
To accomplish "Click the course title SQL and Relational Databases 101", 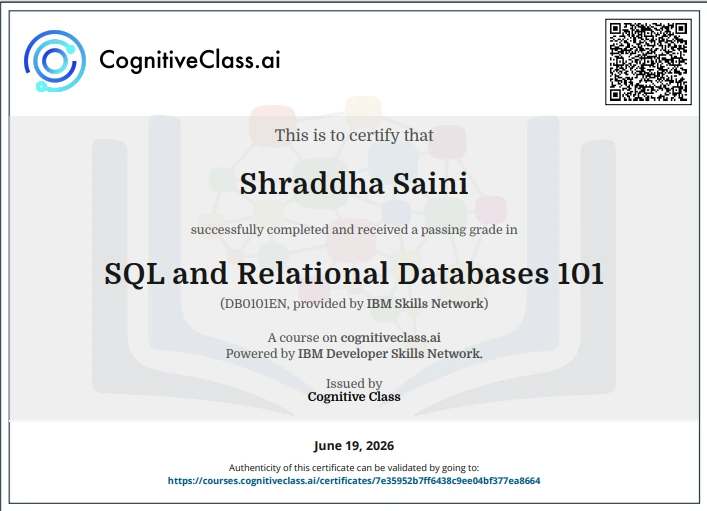I will point(354,273).
